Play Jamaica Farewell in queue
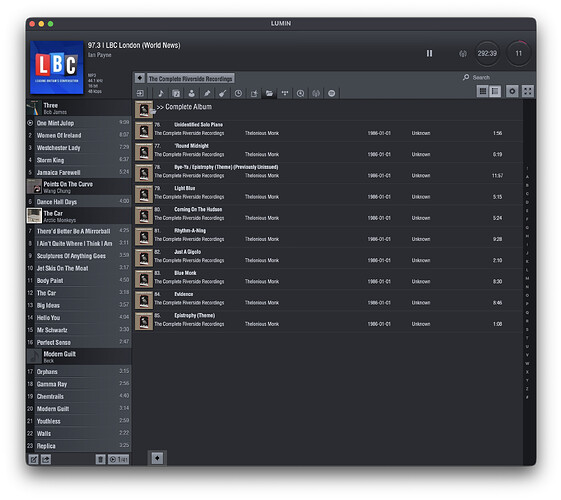Image resolution: width=561 pixels, height=500 pixels. [x=79, y=172]
